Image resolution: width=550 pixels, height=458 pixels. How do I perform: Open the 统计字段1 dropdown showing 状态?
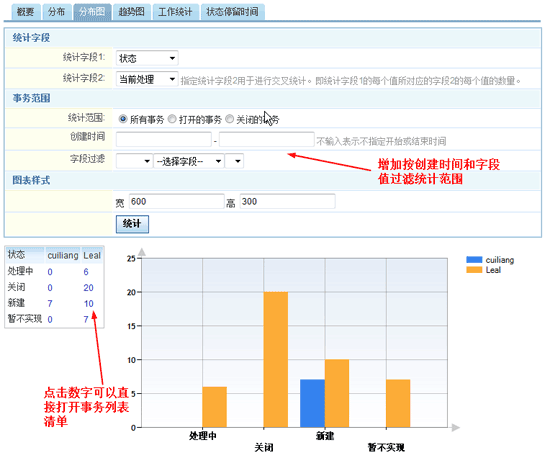point(147,58)
